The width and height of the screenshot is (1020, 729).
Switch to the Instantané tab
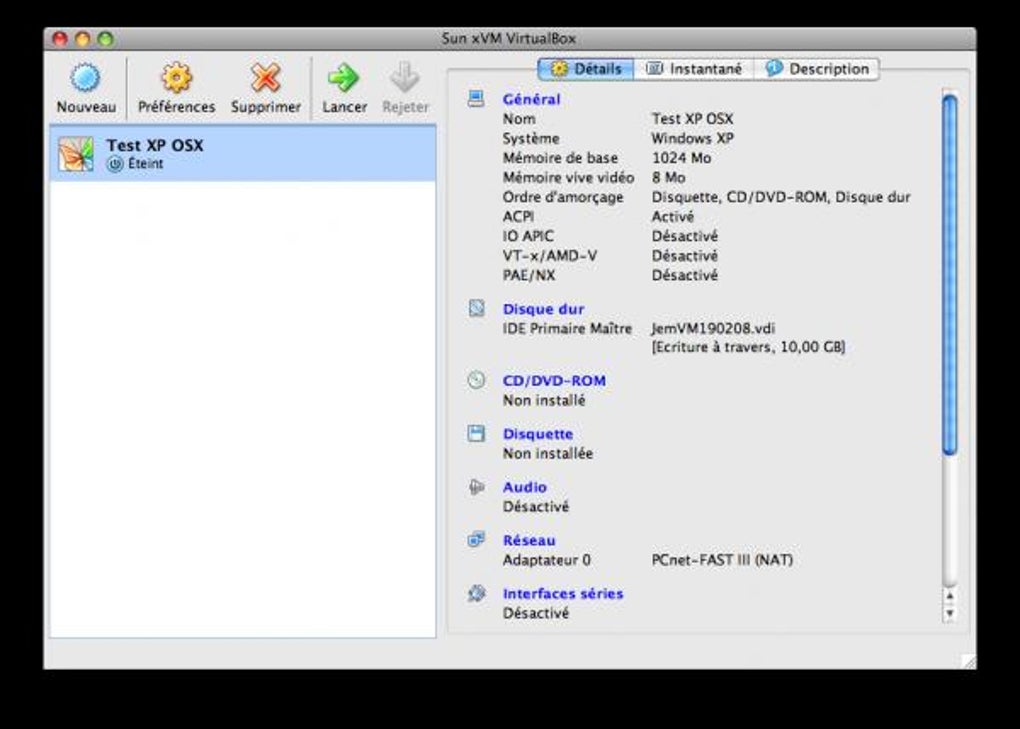click(693, 69)
